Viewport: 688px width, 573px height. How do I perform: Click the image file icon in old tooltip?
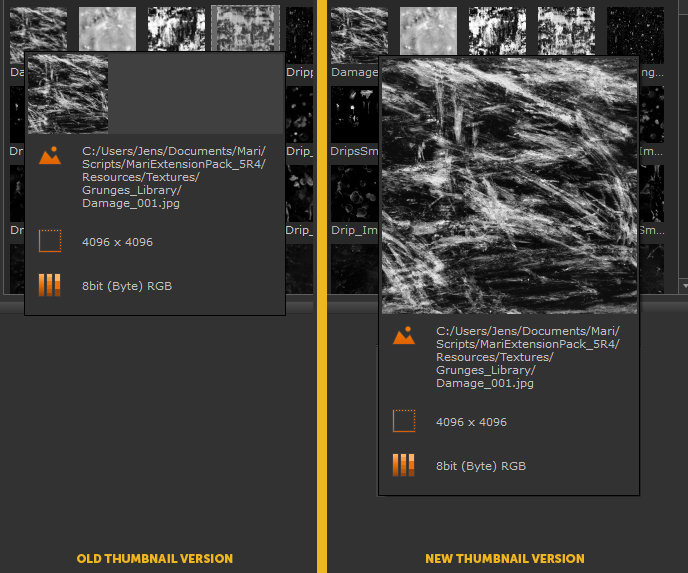pyautogui.click(x=50, y=155)
